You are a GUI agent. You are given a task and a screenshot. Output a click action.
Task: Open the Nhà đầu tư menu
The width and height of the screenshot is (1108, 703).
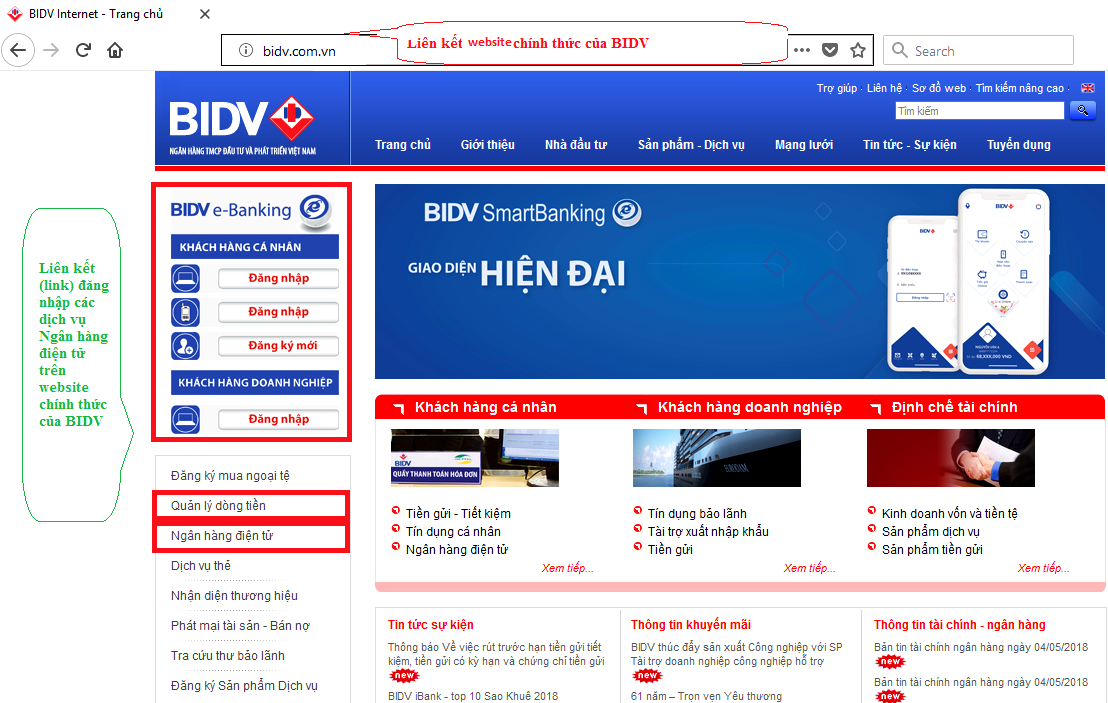(576, 145)
